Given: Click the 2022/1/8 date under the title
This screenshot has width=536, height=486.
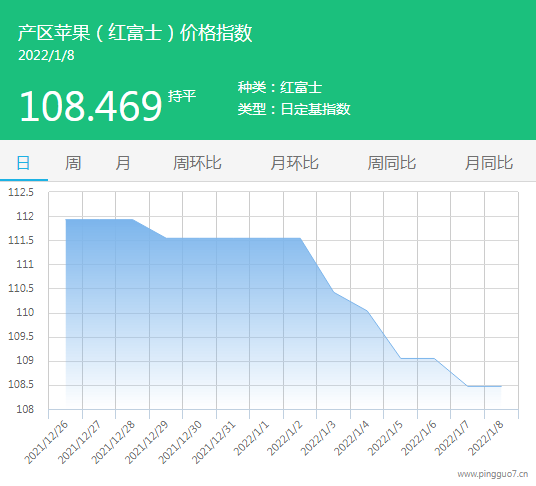Looking at the screenshot, I should 46,55.
